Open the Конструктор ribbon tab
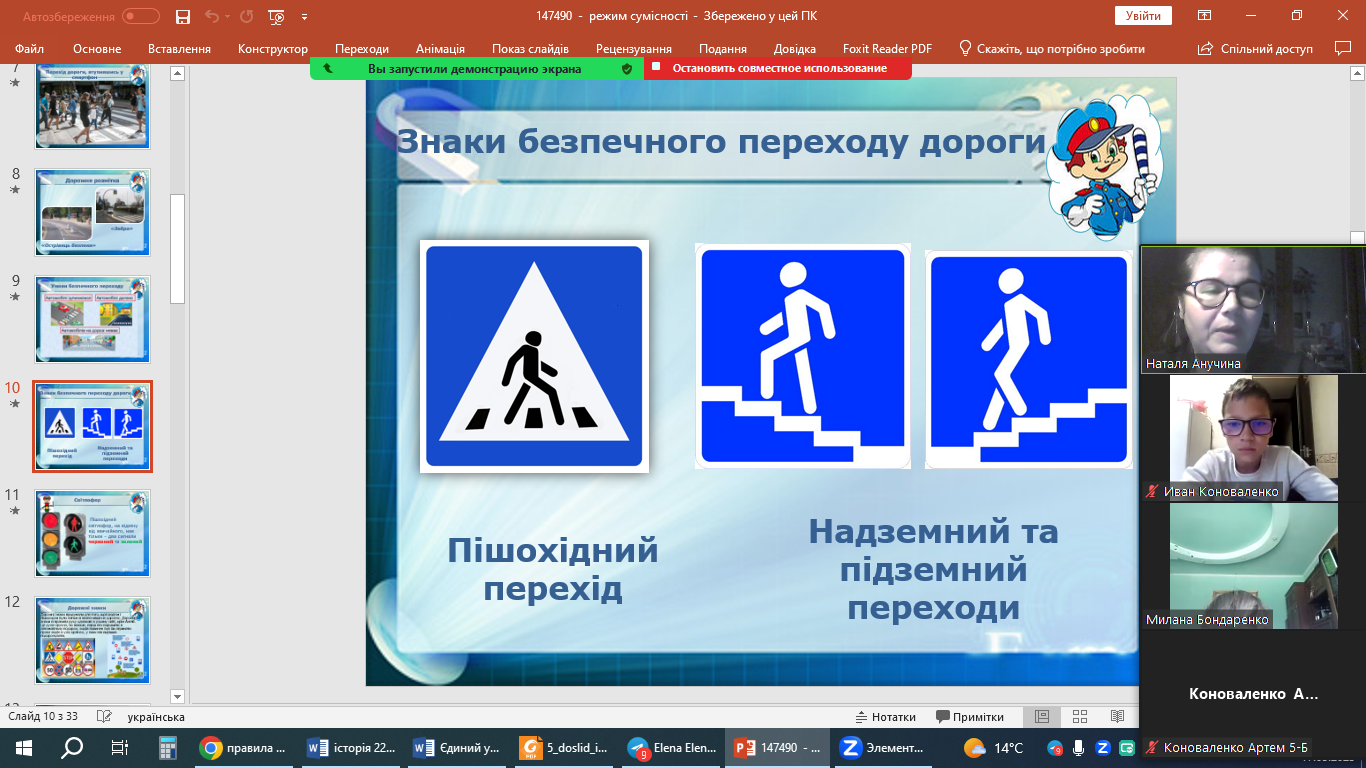This screenshot has height=768, width=1366. [273, 49]
